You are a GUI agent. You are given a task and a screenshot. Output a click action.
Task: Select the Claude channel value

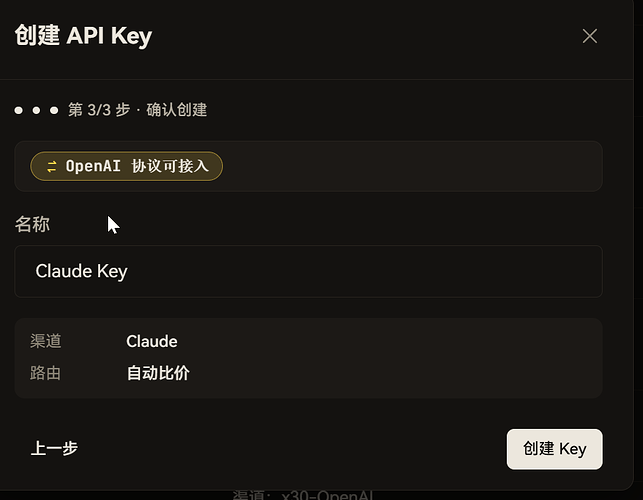pyautogui.click(x=152, y=341)
